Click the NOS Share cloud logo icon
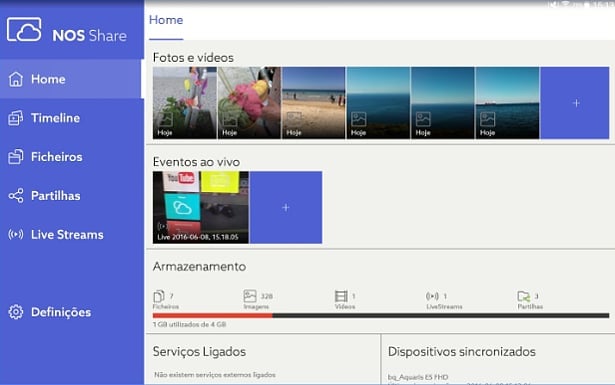The height and width of the screenshot is (385, 615). 24,29
